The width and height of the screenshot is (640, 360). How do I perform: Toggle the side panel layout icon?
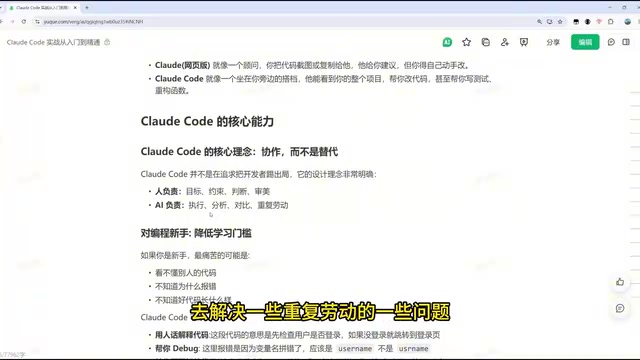click(x=626, y=42)
